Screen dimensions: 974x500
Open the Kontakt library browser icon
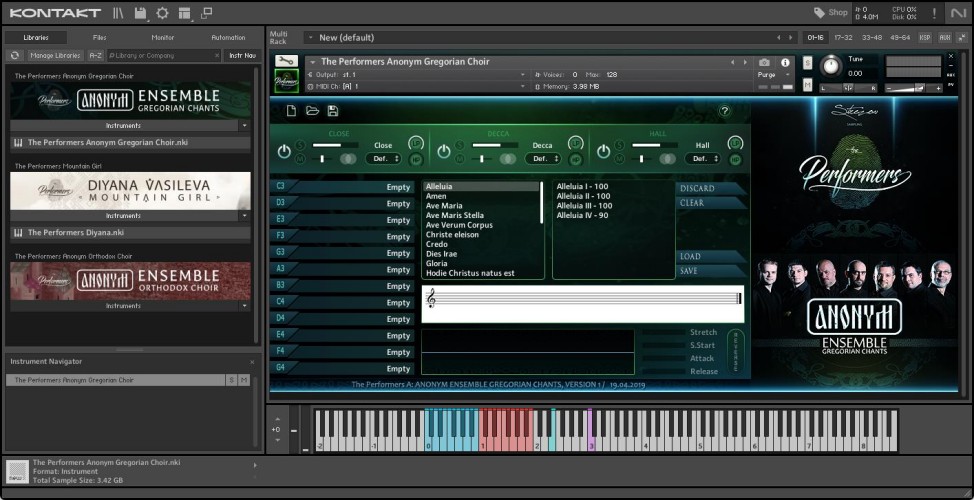pos(119,13)
